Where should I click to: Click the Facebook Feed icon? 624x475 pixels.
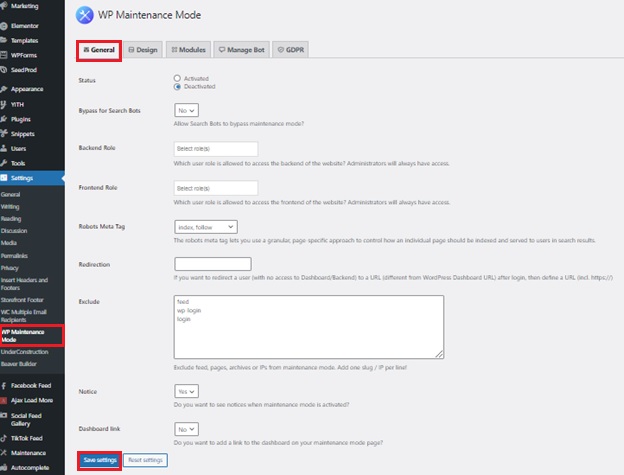coord(4,385)
